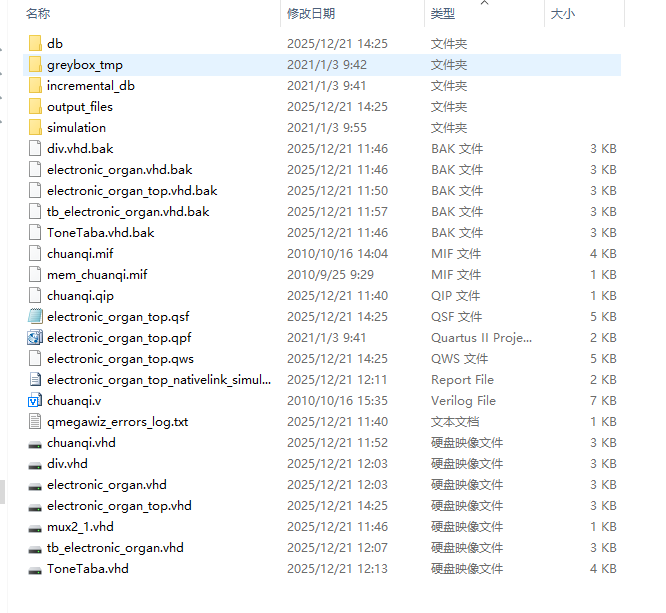Click the Quartus II Proje... type cell
This screenshot has width=666, height=613.
pos(481,338)
